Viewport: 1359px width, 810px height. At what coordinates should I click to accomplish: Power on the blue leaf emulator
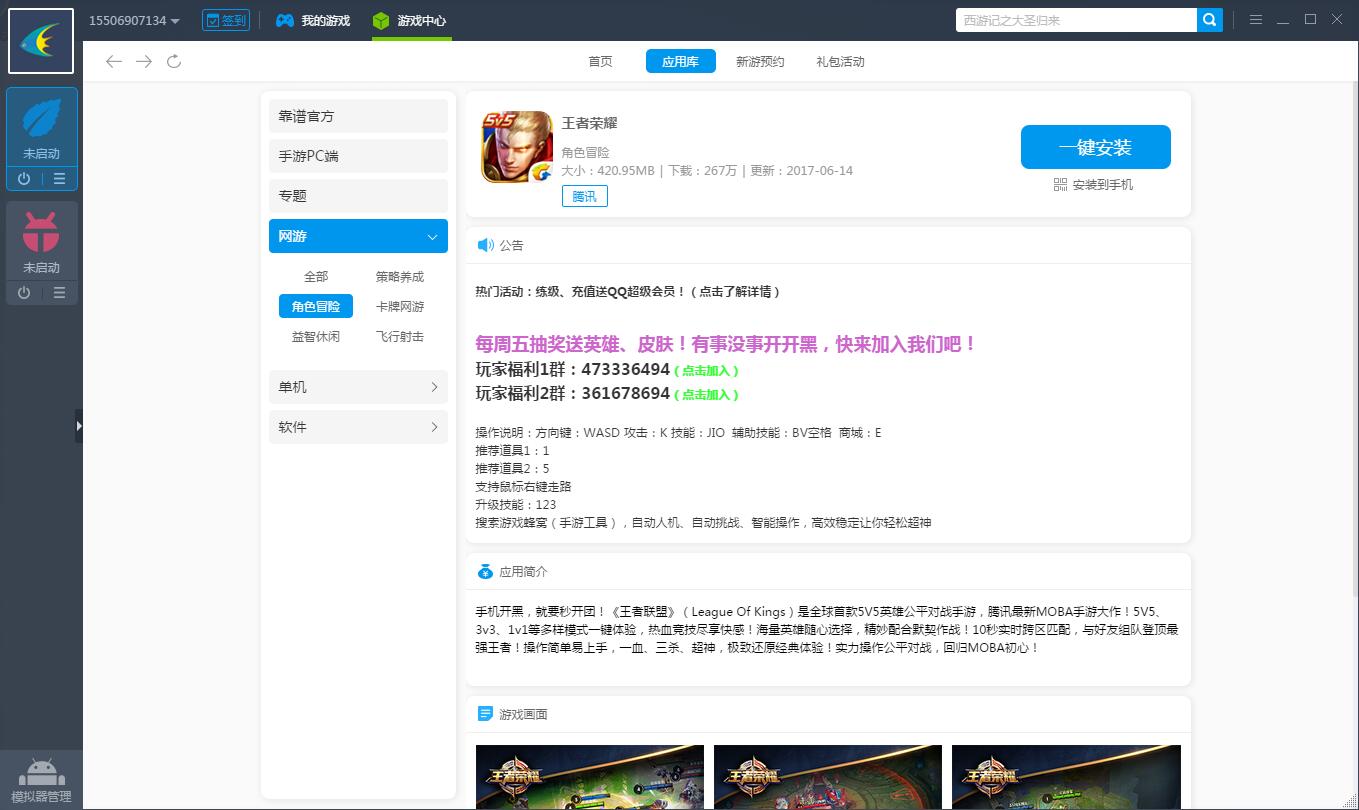click(24, 179)
